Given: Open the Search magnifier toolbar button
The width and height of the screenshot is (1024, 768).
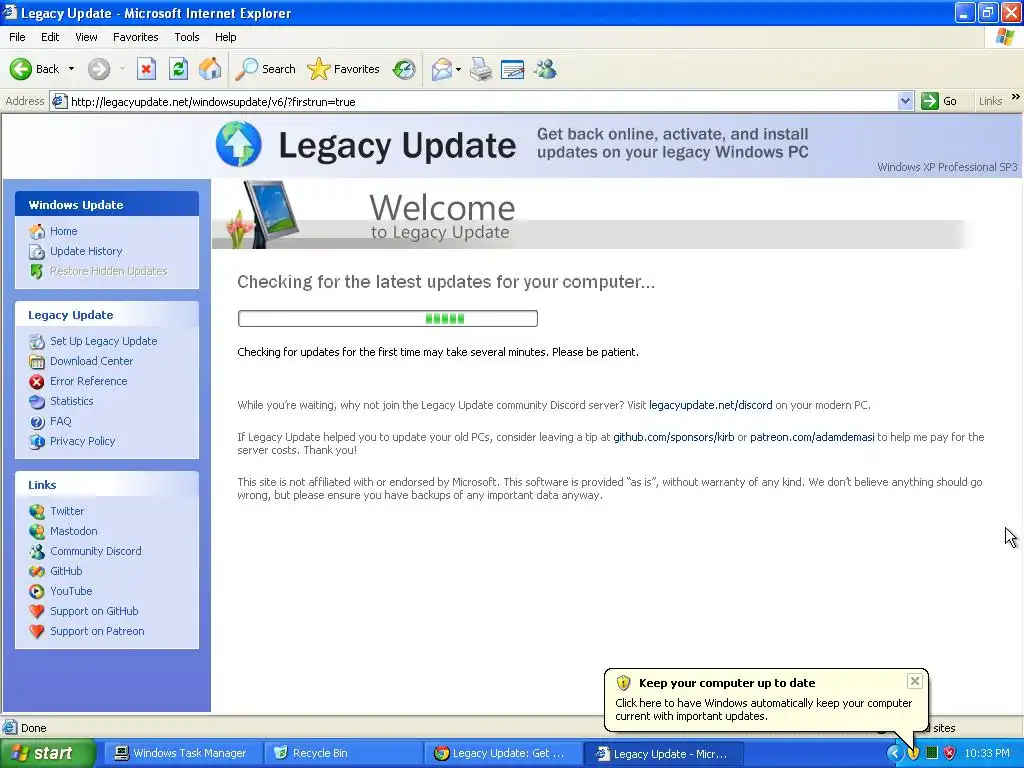Looking at the screenshot, I should click(266, 69).
